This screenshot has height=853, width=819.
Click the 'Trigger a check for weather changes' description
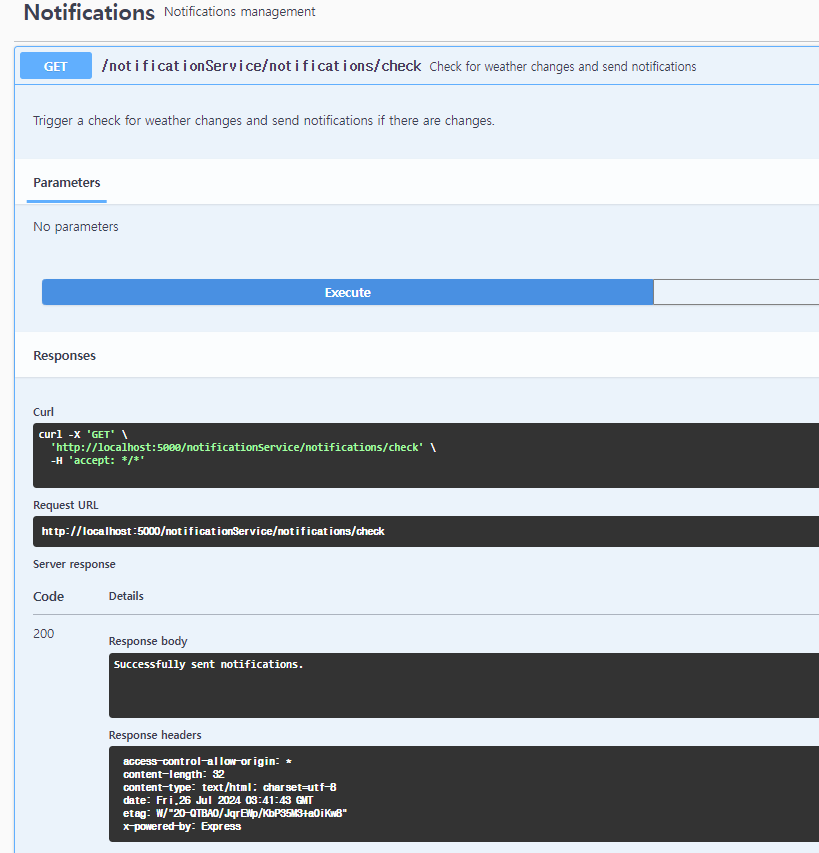coord(264,120)
